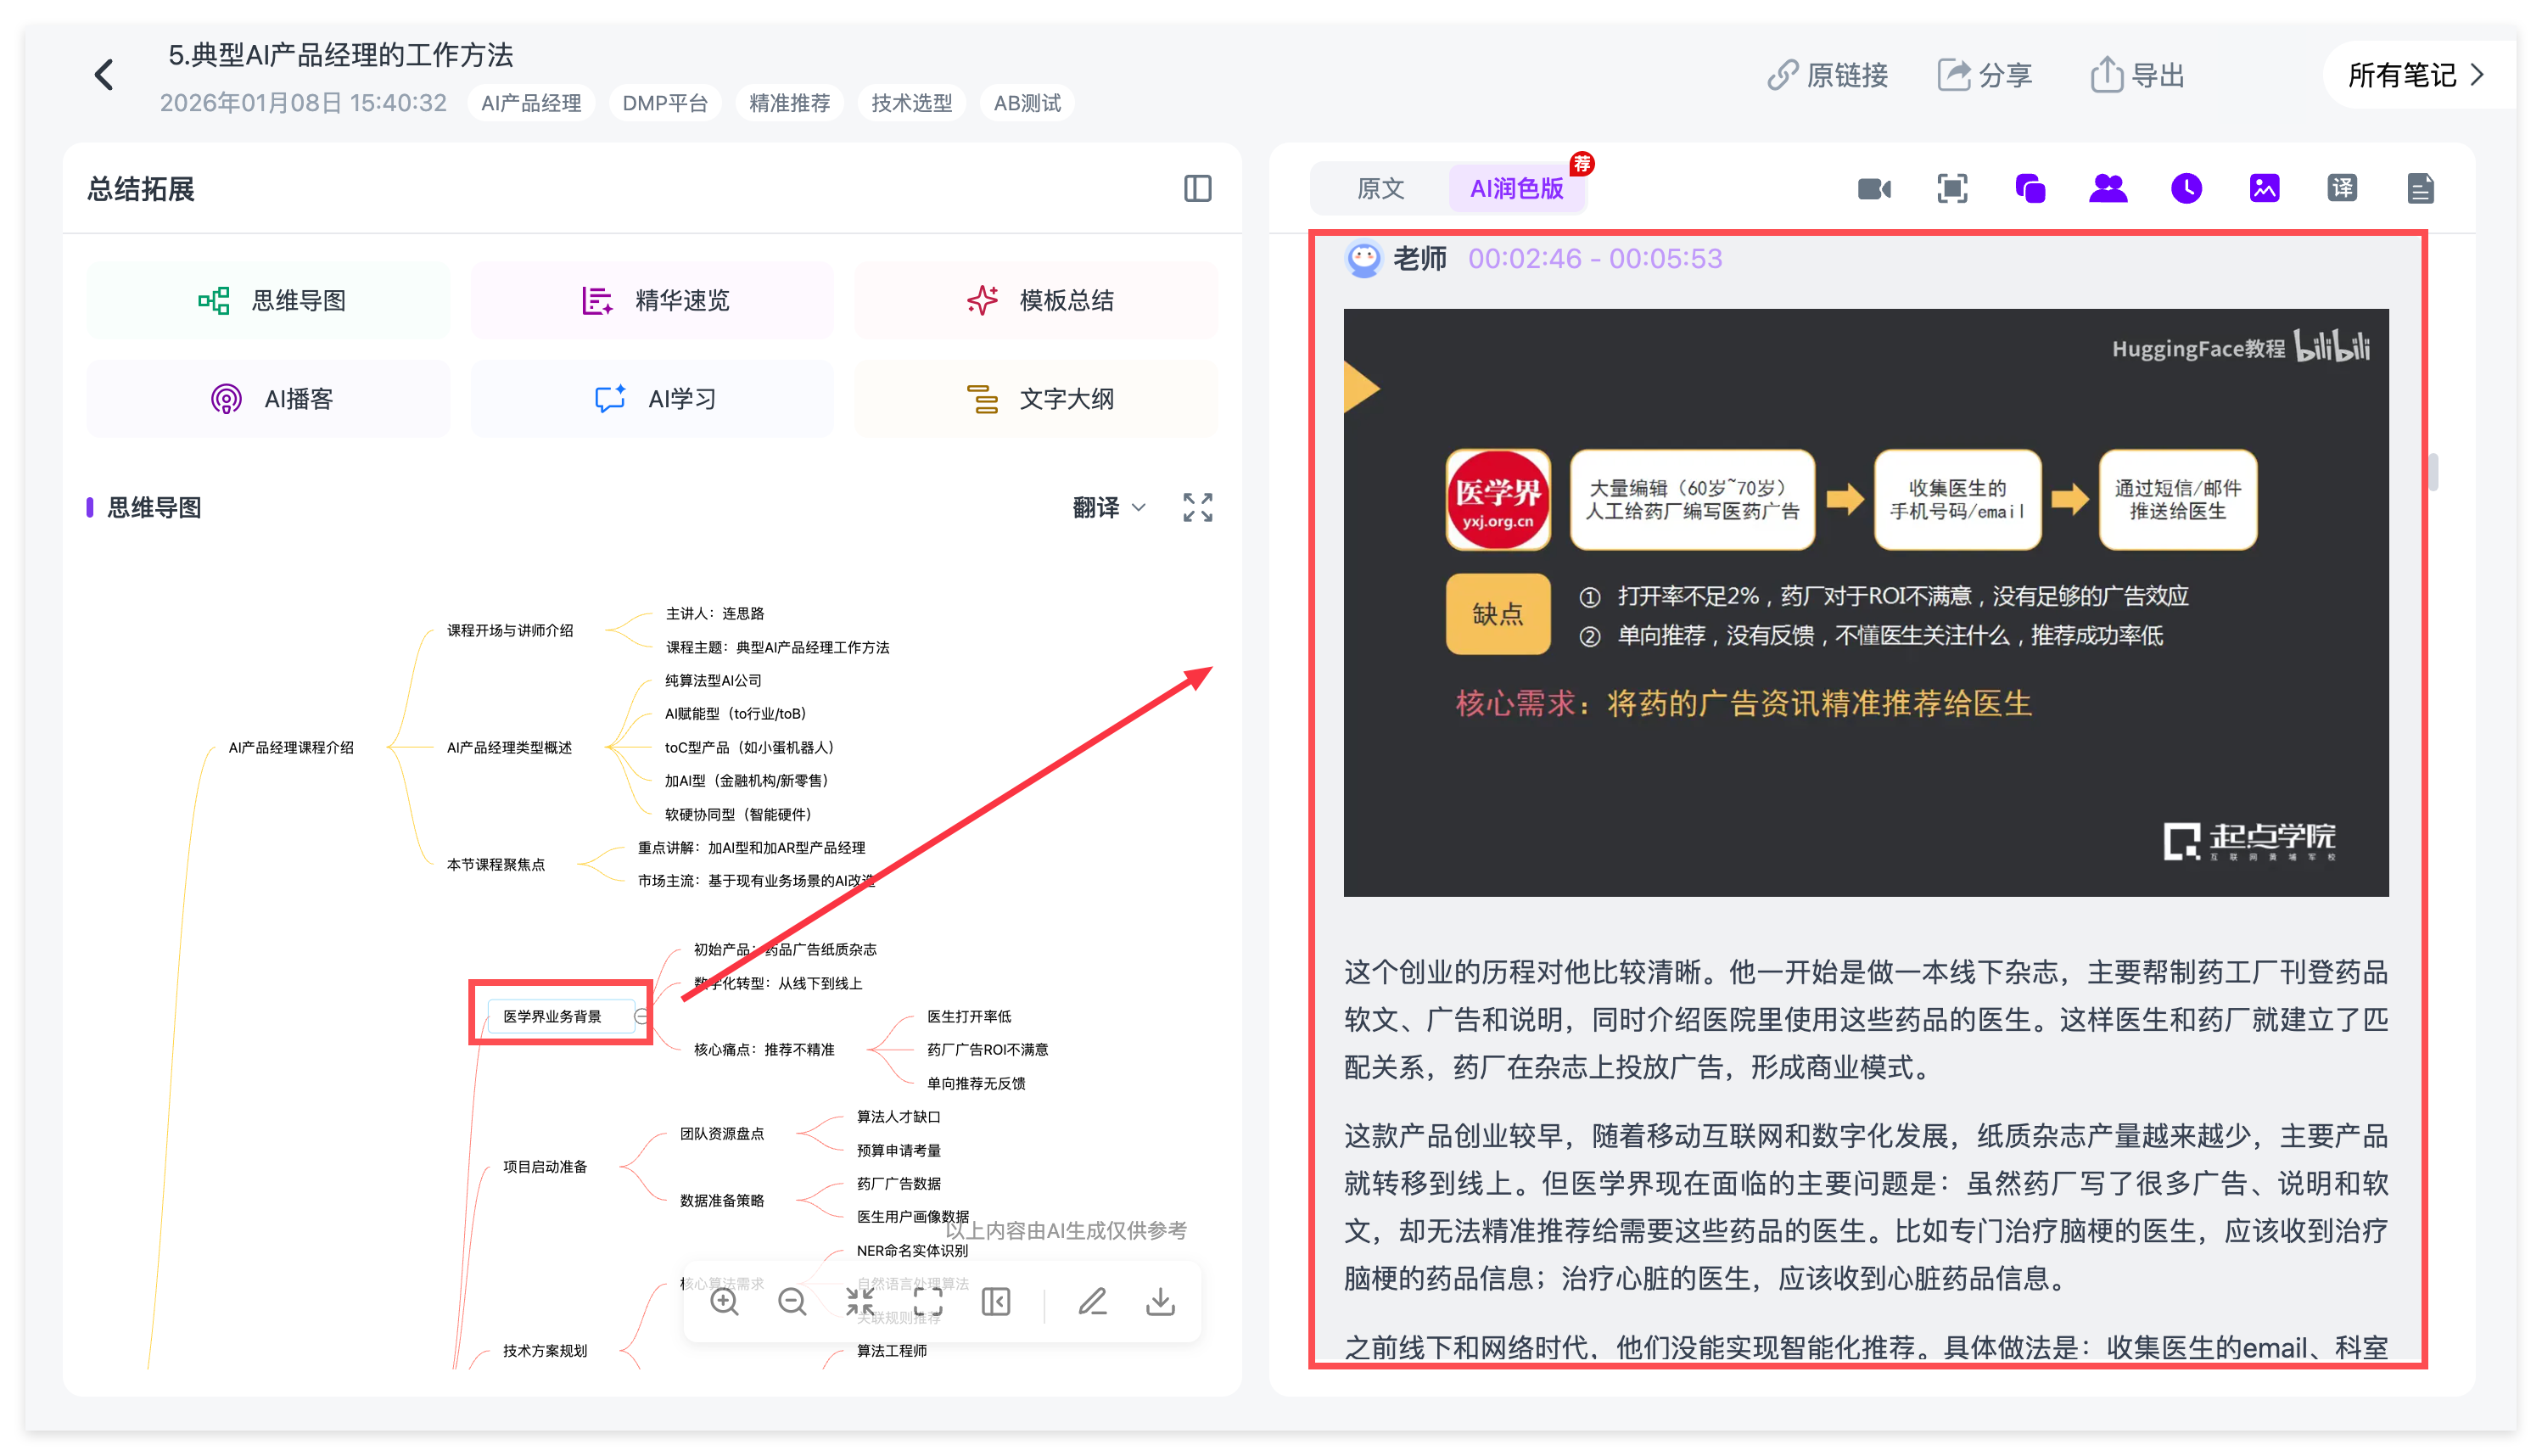Image resolution: width=2542 pixels, height=1456 pixels.
Task: Select the NER命名实体识别 node
Action: pyautogui.click(x=912, y=1250)
